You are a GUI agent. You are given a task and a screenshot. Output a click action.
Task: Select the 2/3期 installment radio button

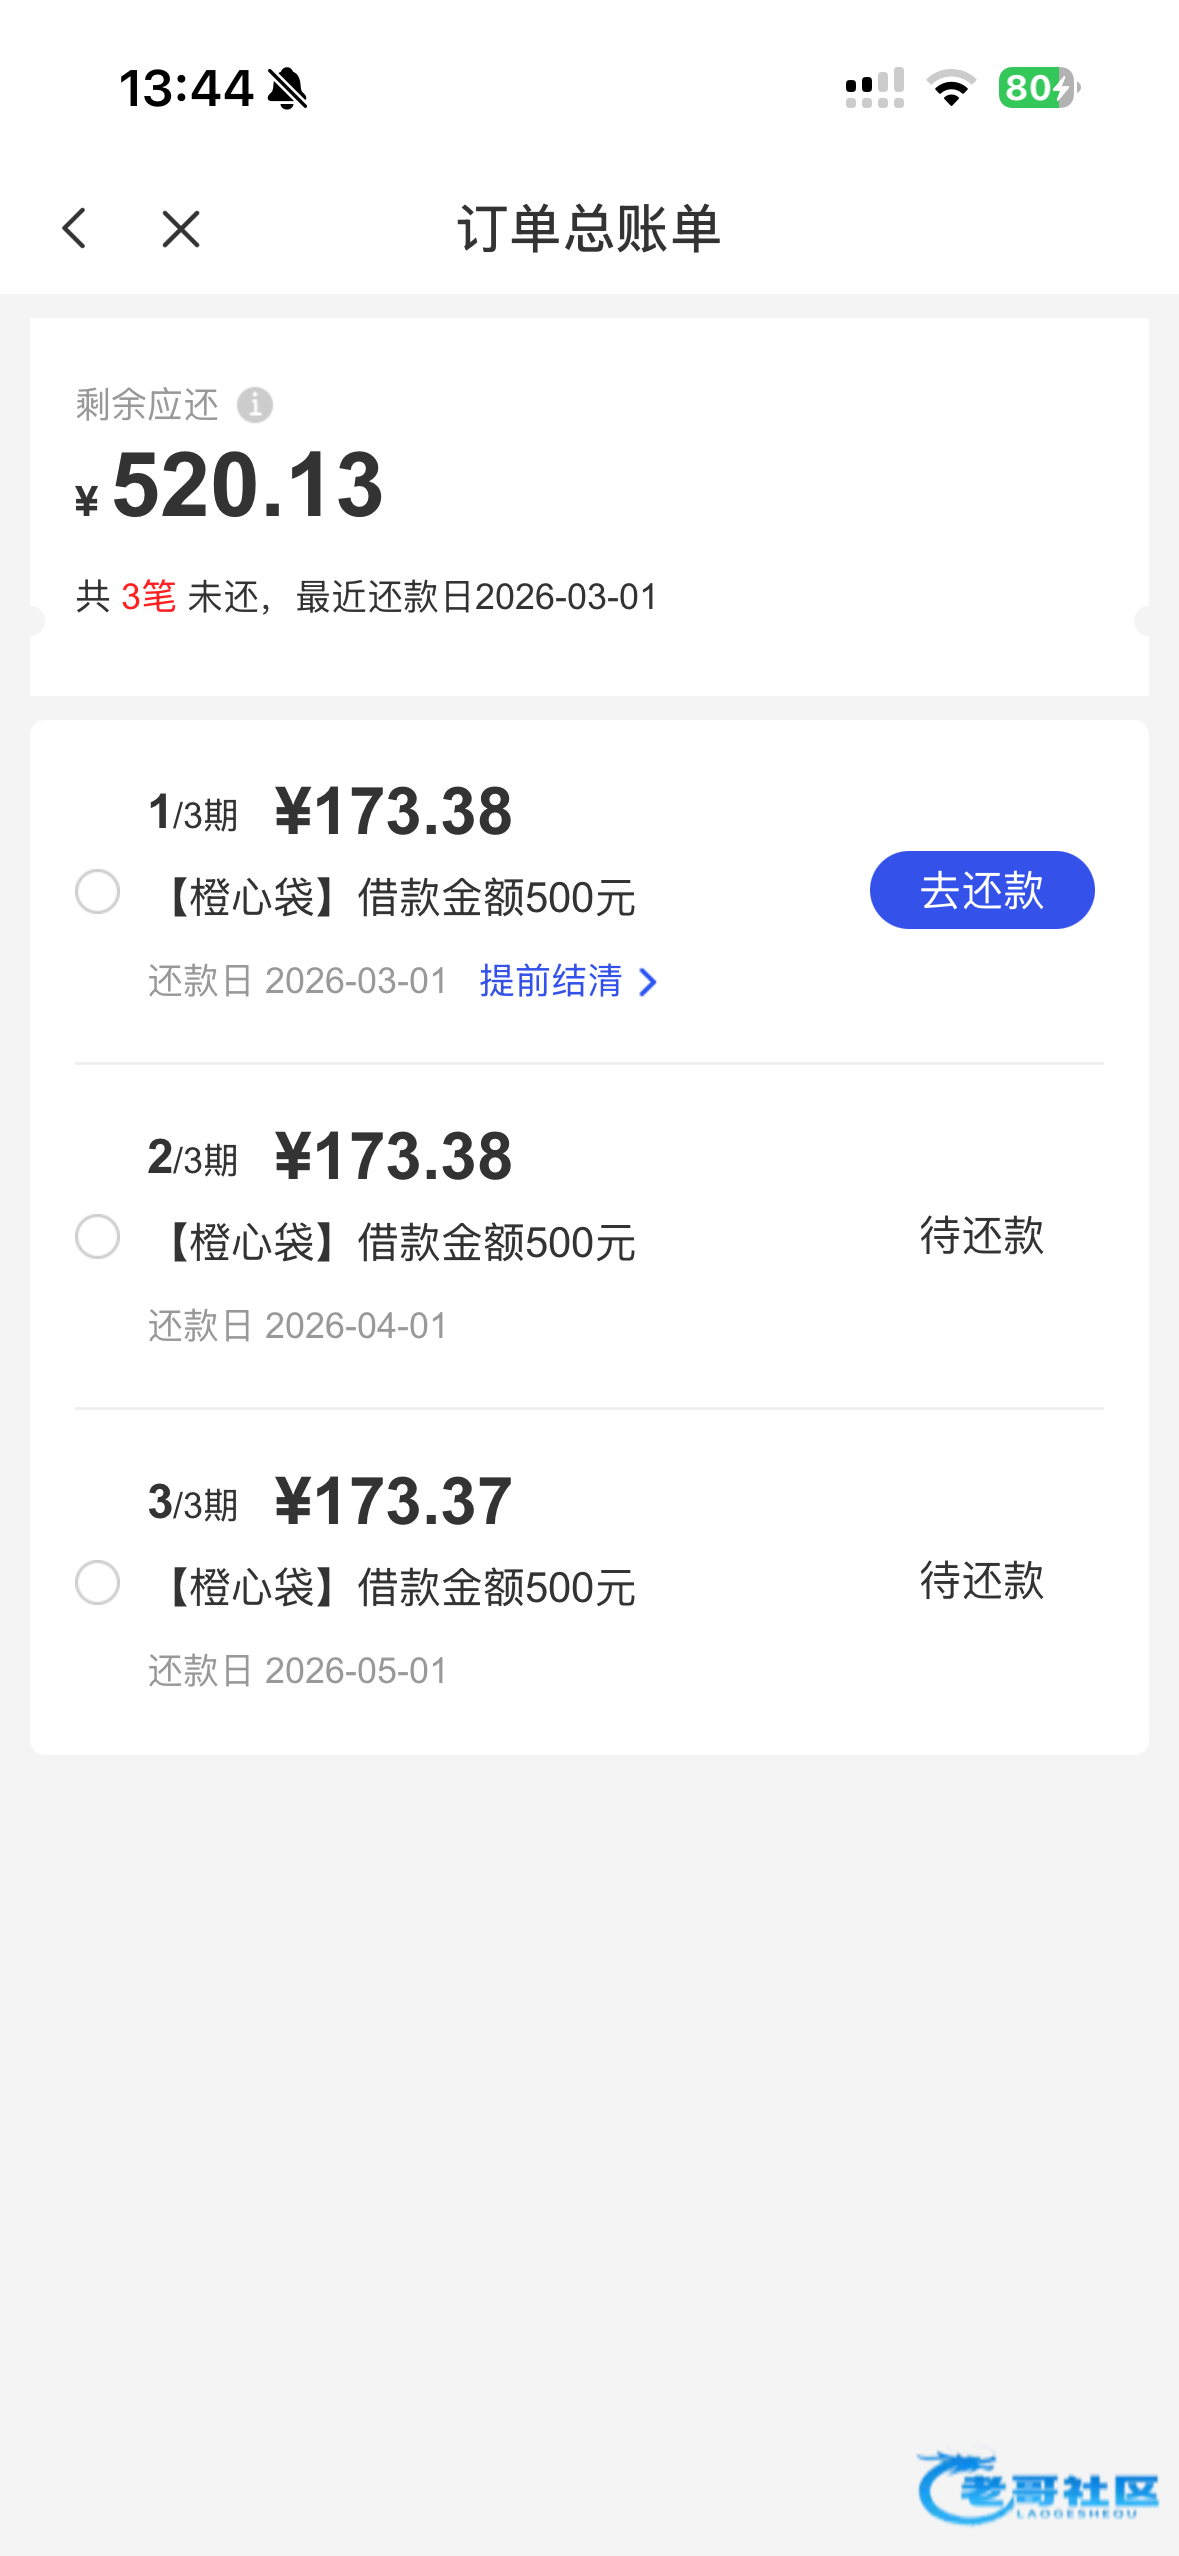[x=98, y=1237]
